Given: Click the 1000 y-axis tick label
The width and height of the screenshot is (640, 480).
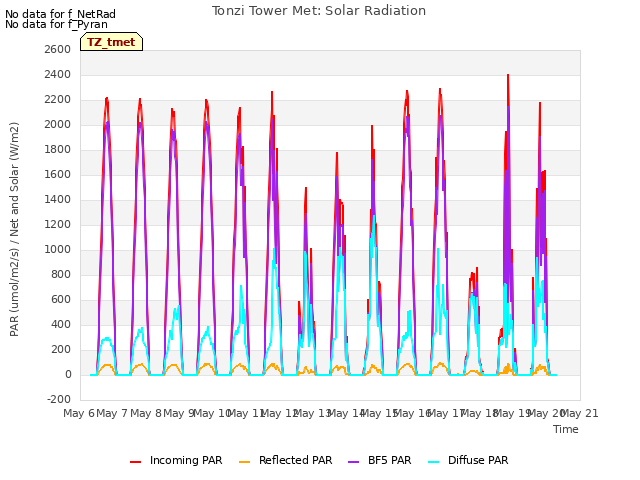Looking at the screenshot, I should pyautogui.click(x=58, y=249).
